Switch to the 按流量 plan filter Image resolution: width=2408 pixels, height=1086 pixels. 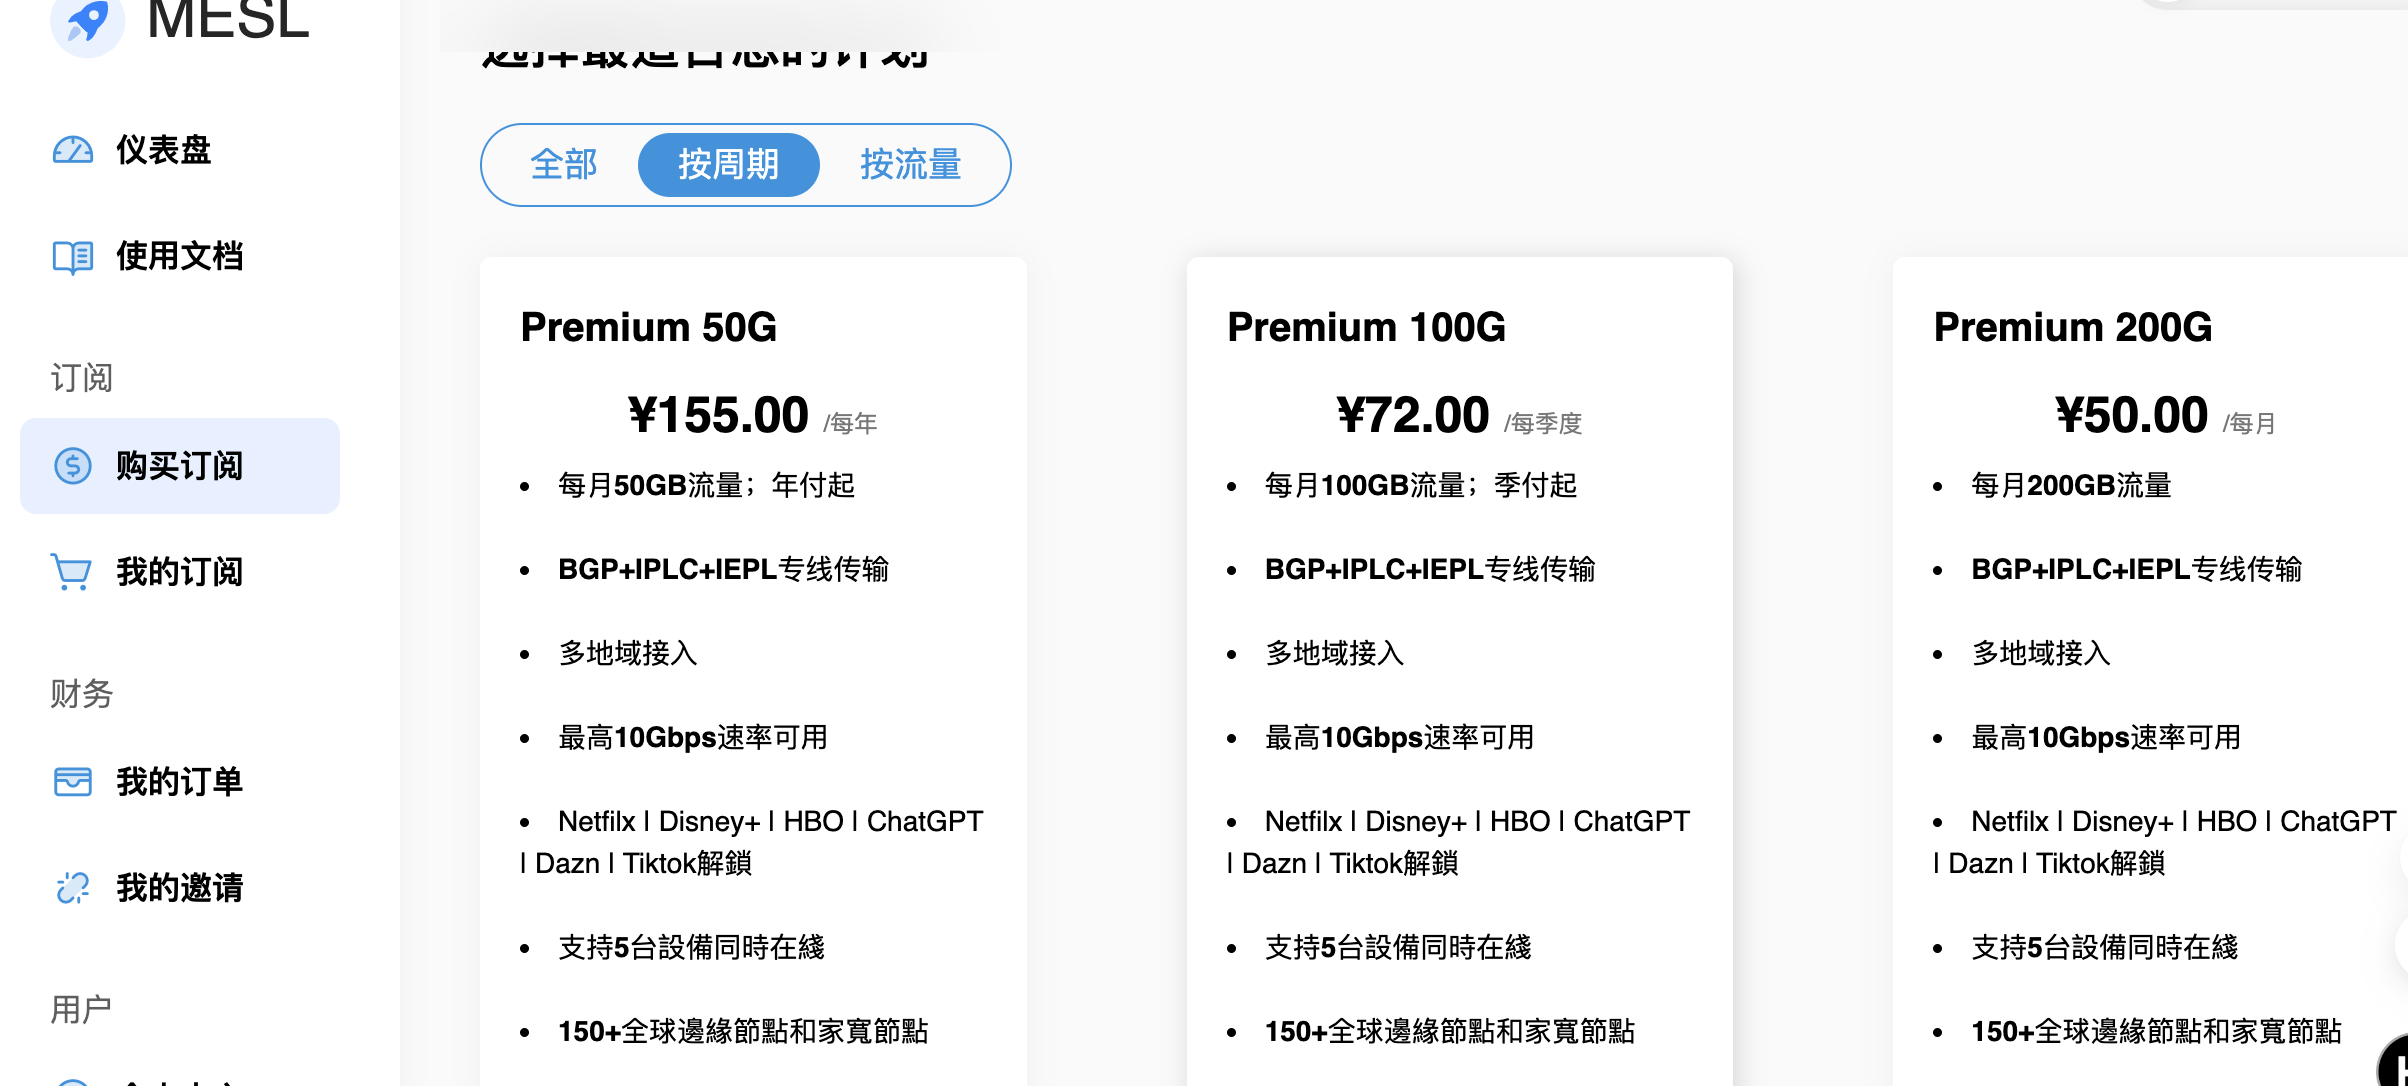tap(911, 165)
